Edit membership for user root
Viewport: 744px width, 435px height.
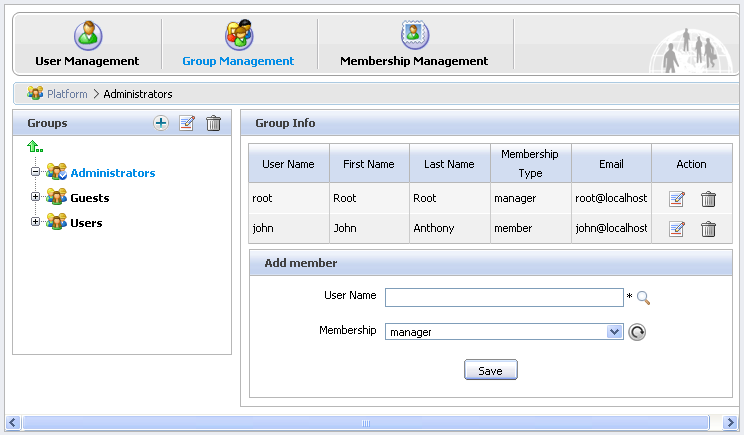tap(677, 199)
